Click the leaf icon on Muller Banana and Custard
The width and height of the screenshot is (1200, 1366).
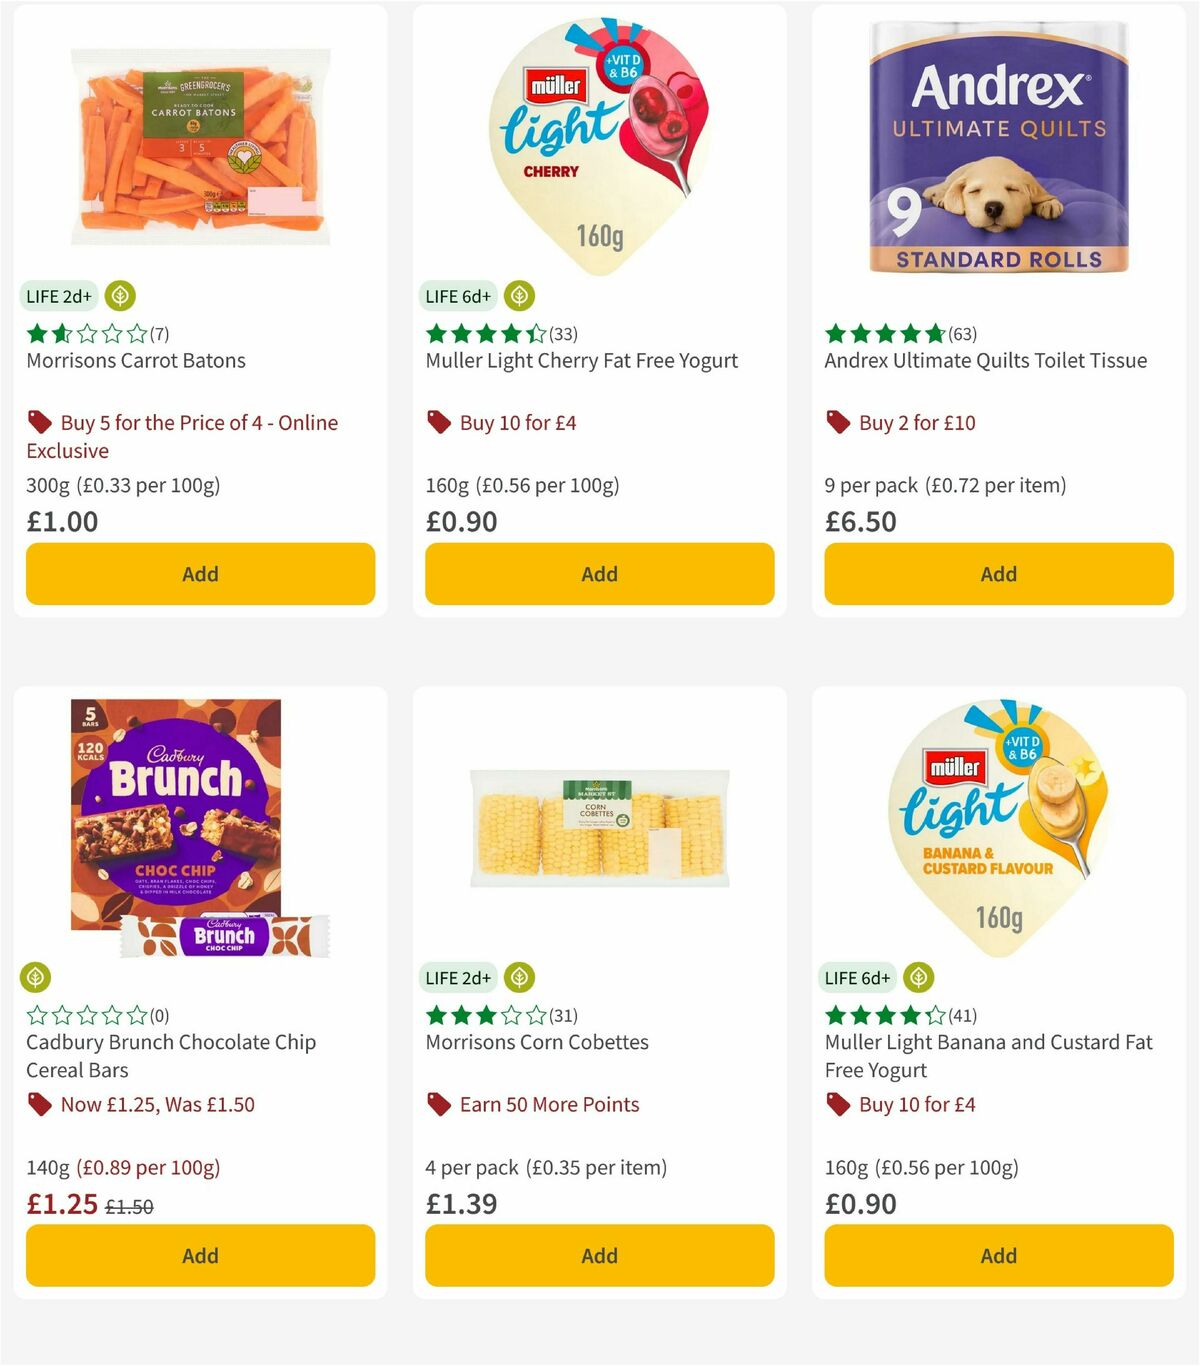pos(918,977)
